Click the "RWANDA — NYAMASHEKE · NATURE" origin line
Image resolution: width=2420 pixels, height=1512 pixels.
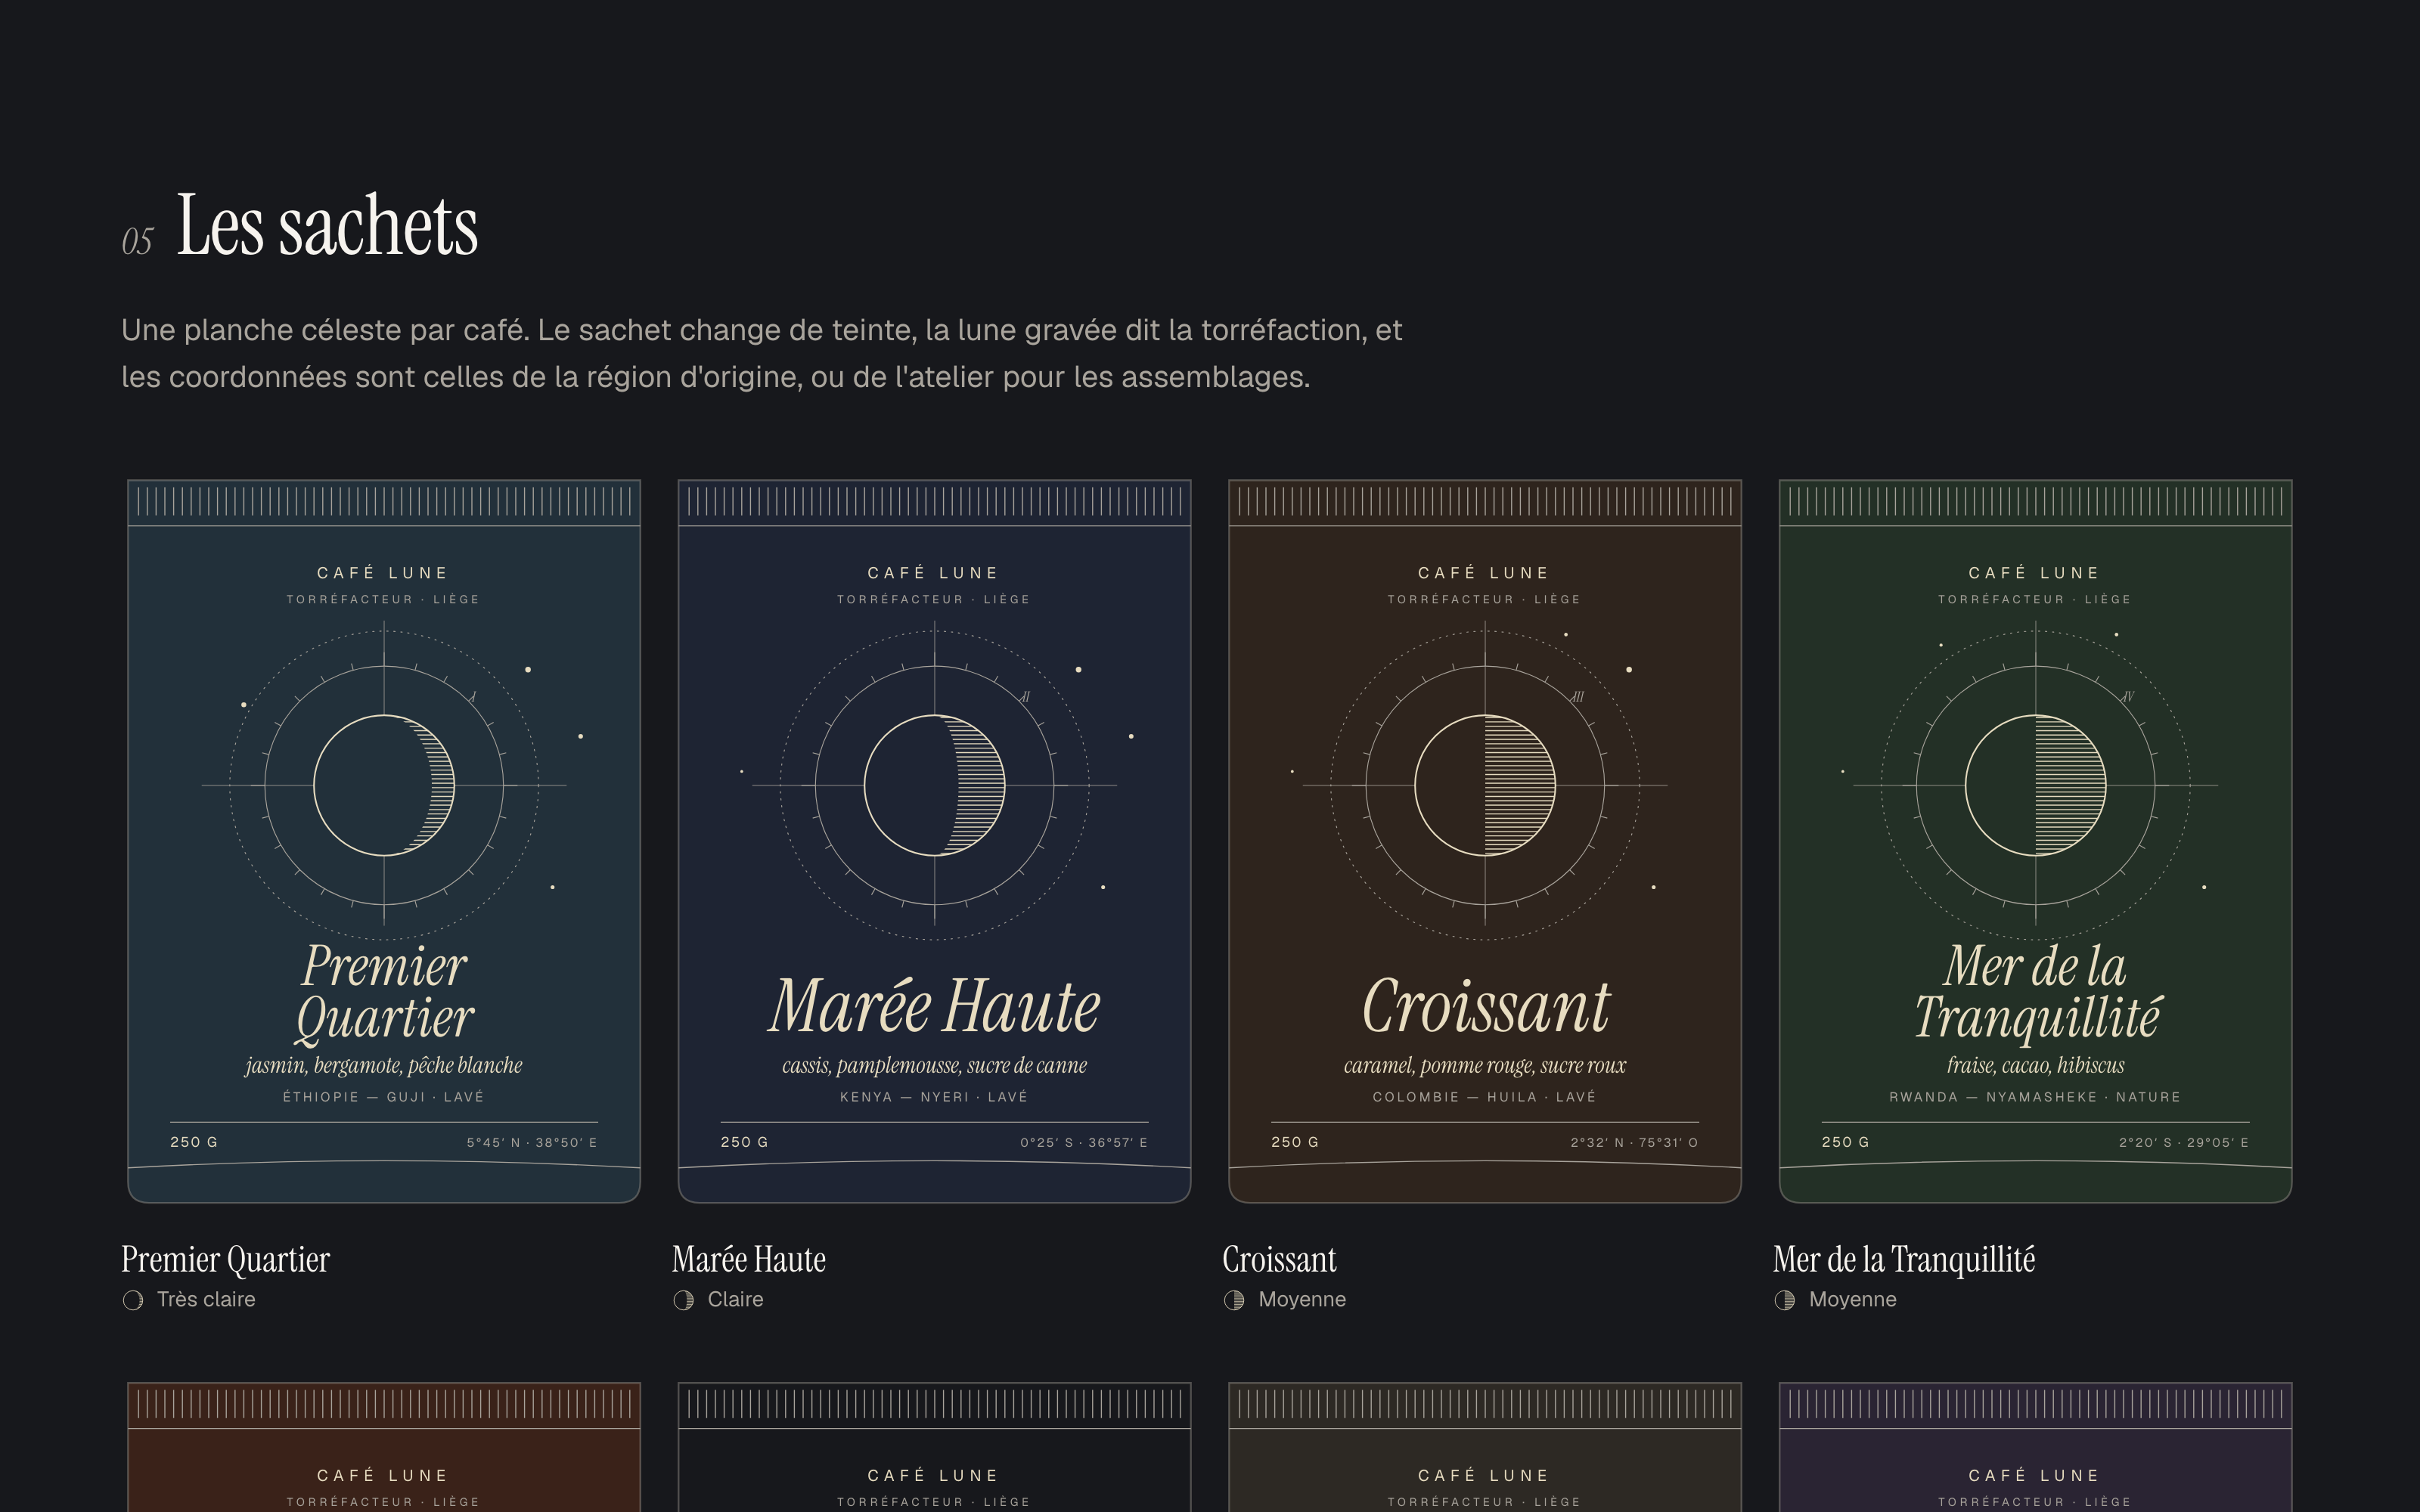coord(2035,1097)
